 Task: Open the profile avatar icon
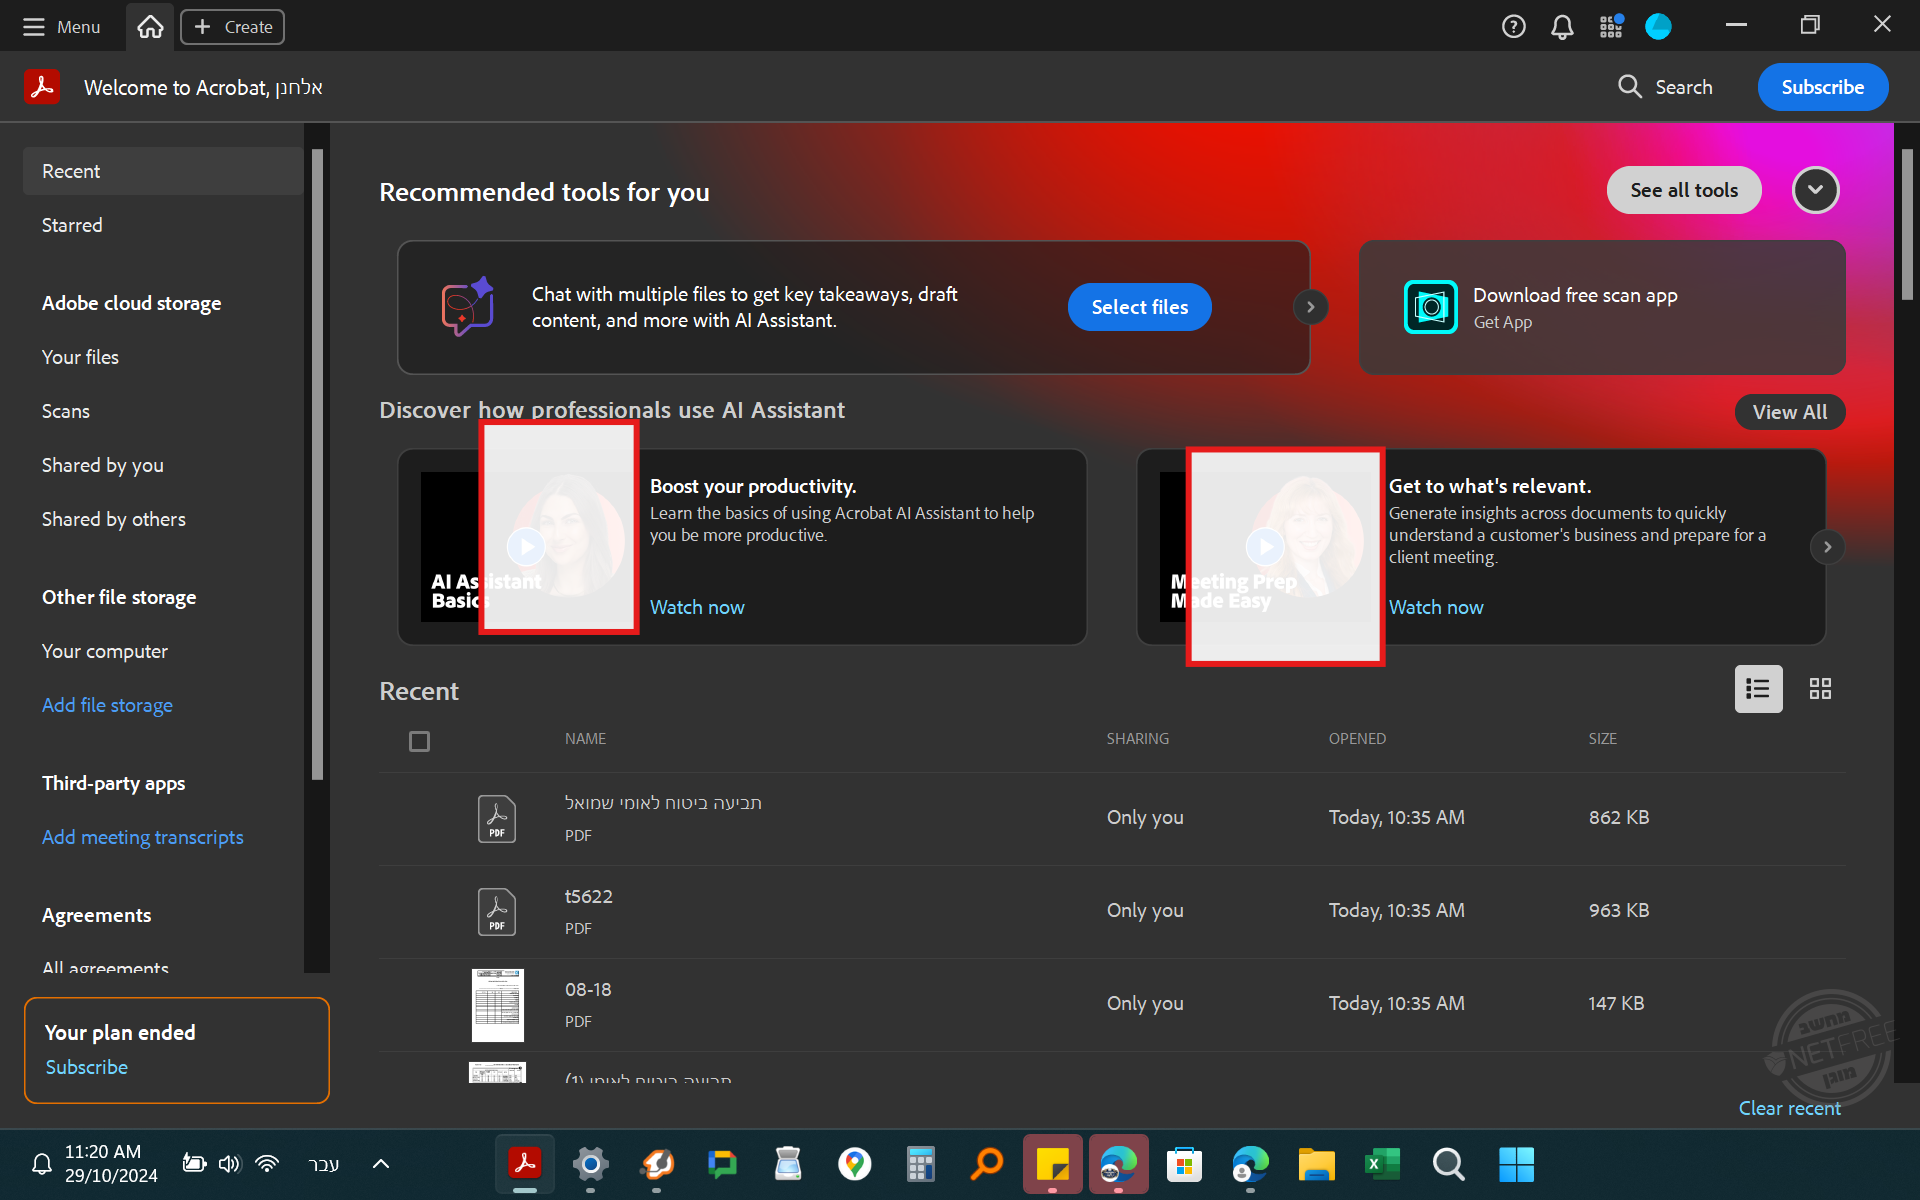(x=1658, y=27)
